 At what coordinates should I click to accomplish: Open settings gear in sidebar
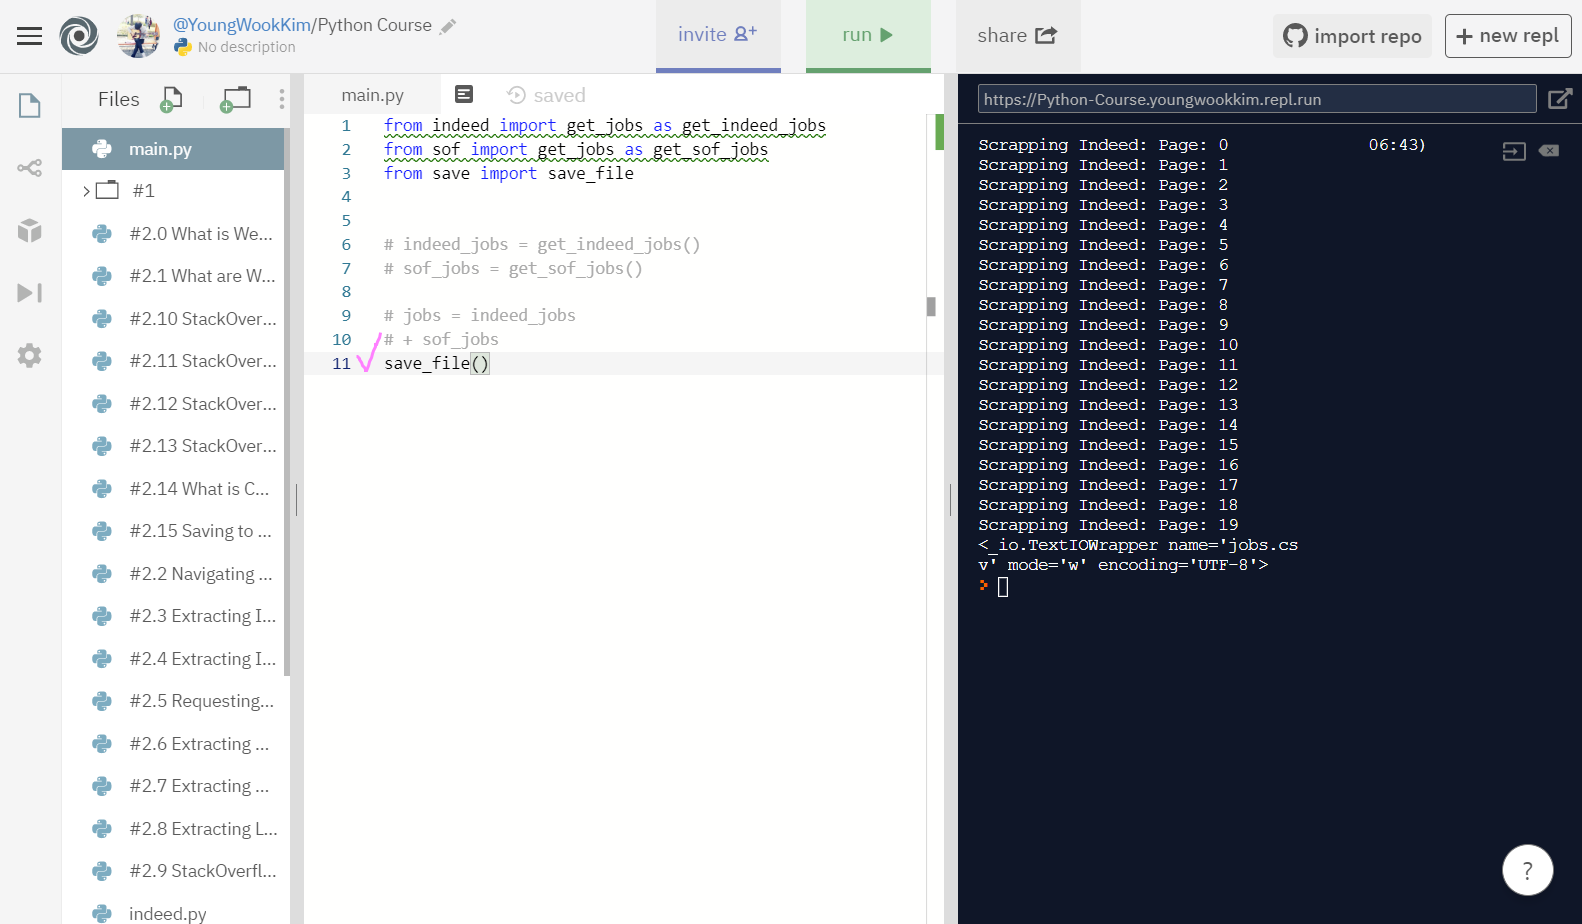click(30, 355)
